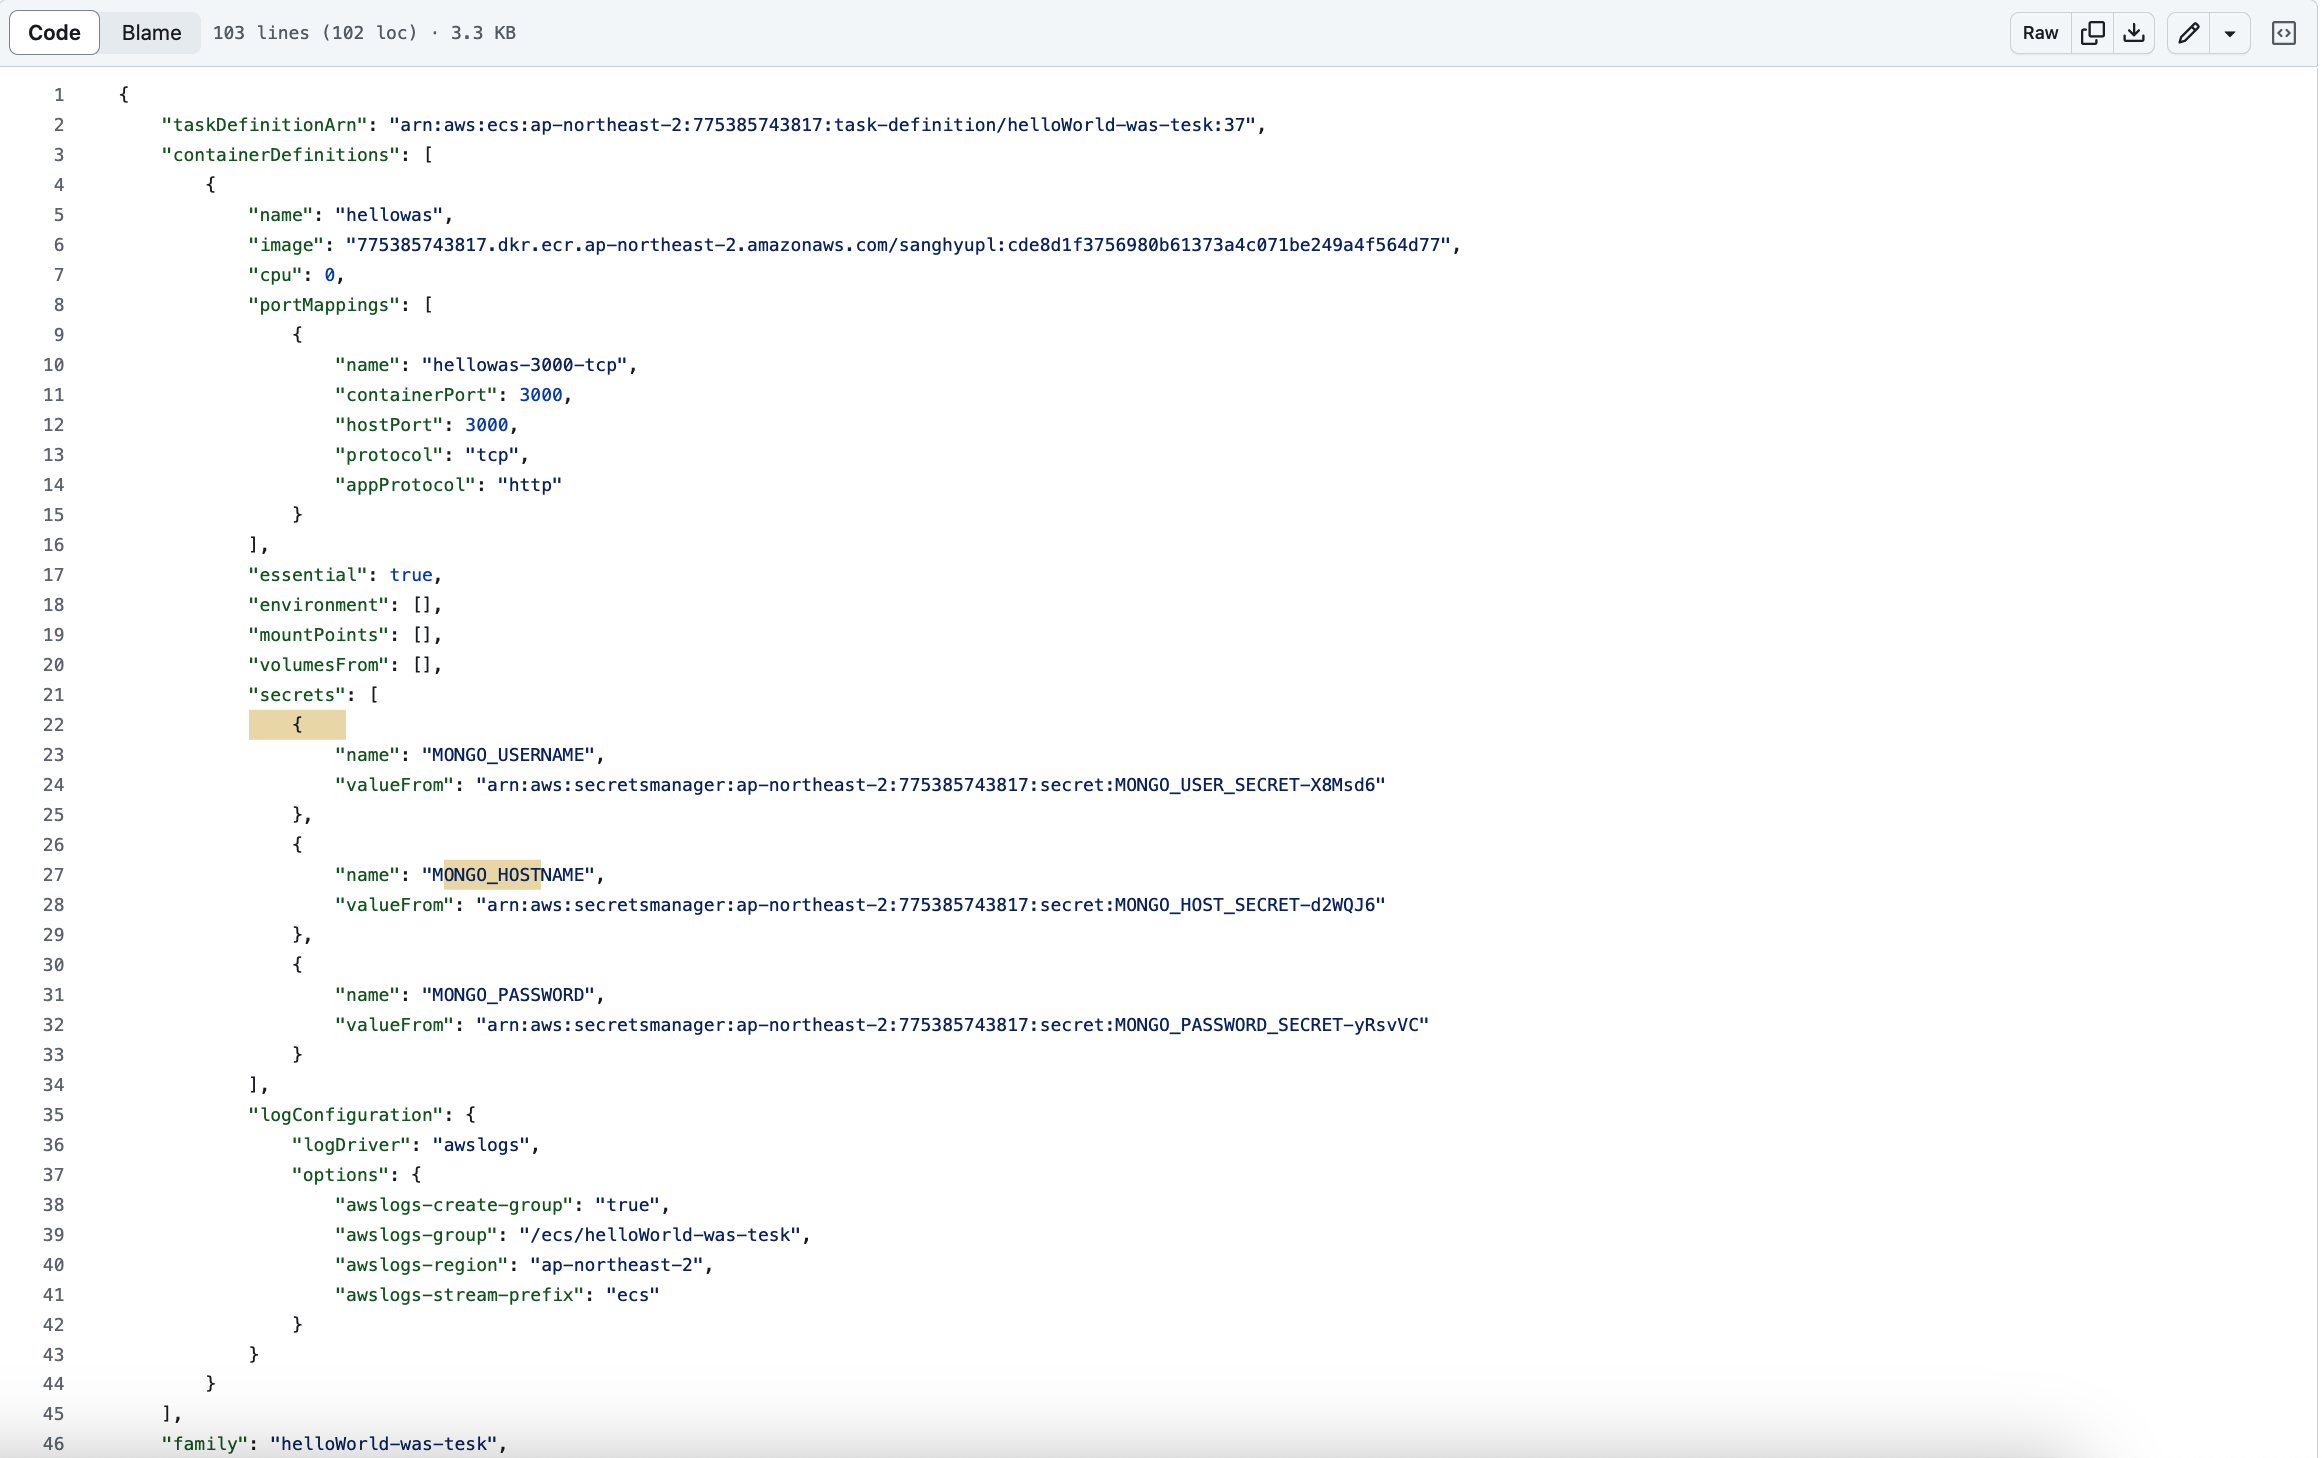Click the hostPort value 3000
2322x1458 pixels.
[x=487, y=425]
